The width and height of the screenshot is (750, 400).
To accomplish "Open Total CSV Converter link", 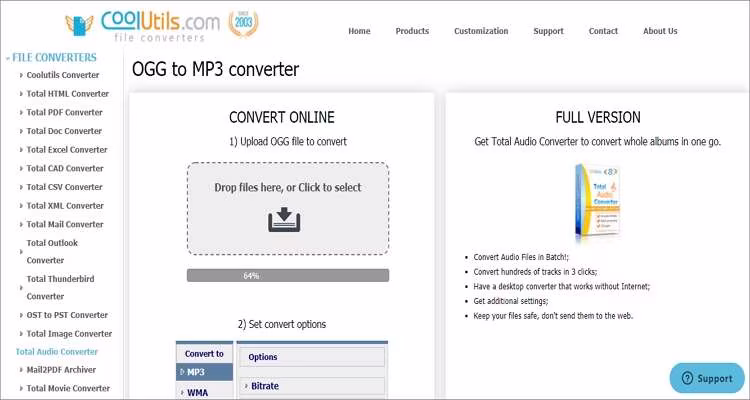I will (65, 187).
